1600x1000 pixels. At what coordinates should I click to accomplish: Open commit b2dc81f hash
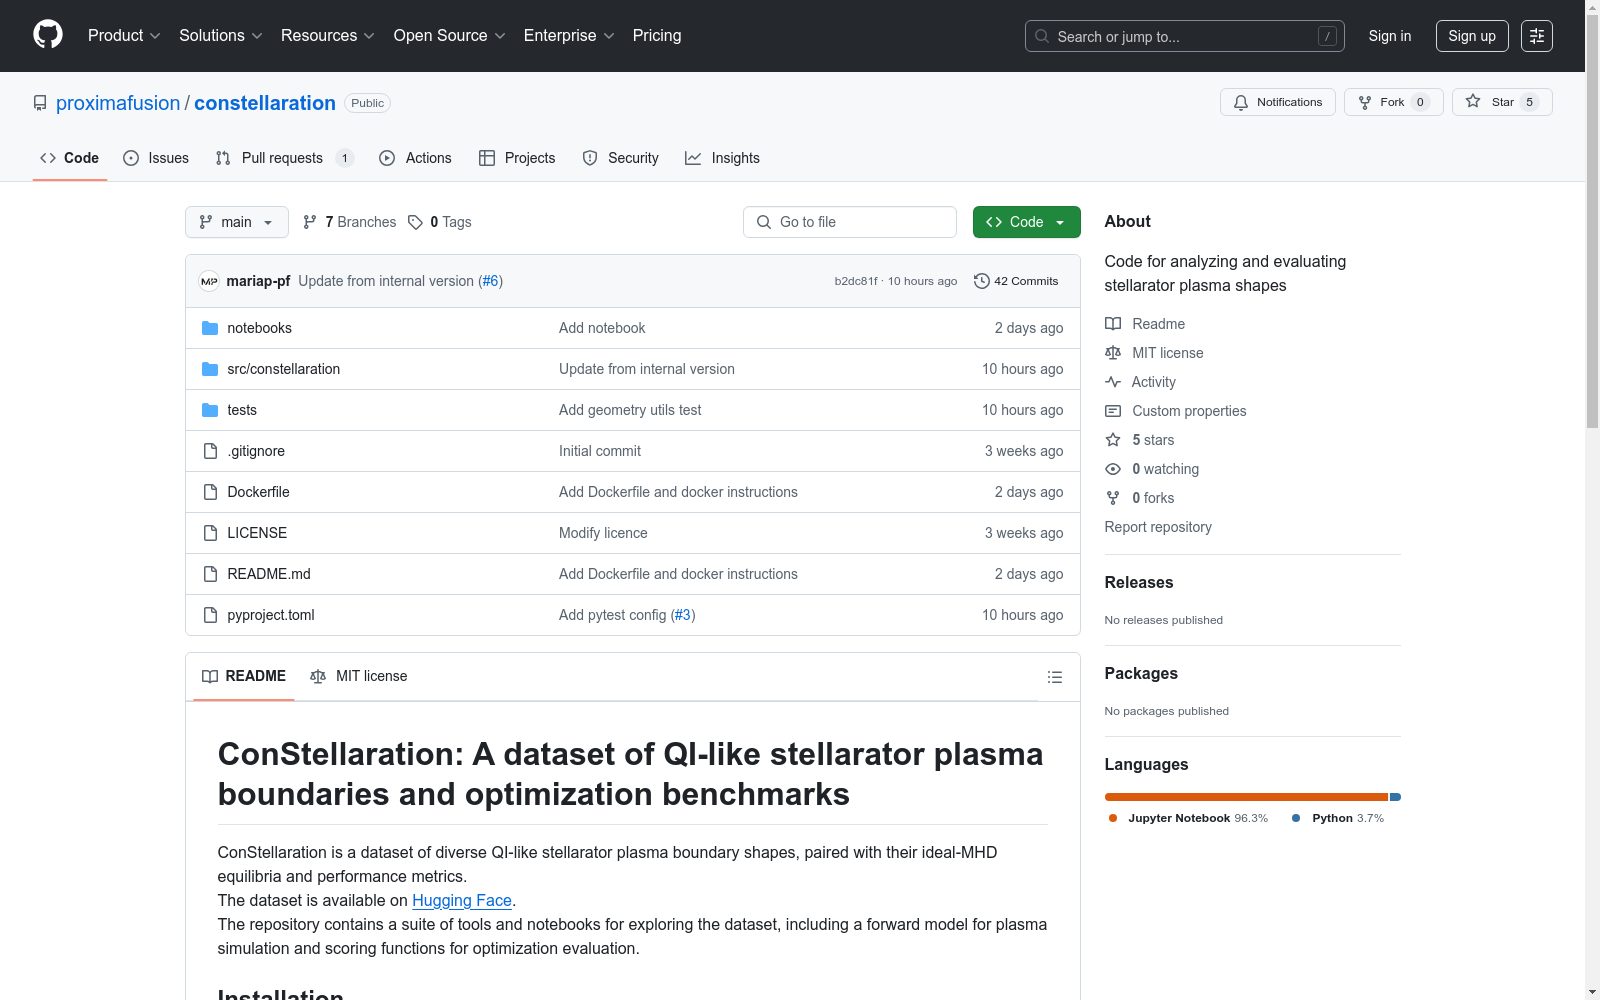tap(856, 281)
